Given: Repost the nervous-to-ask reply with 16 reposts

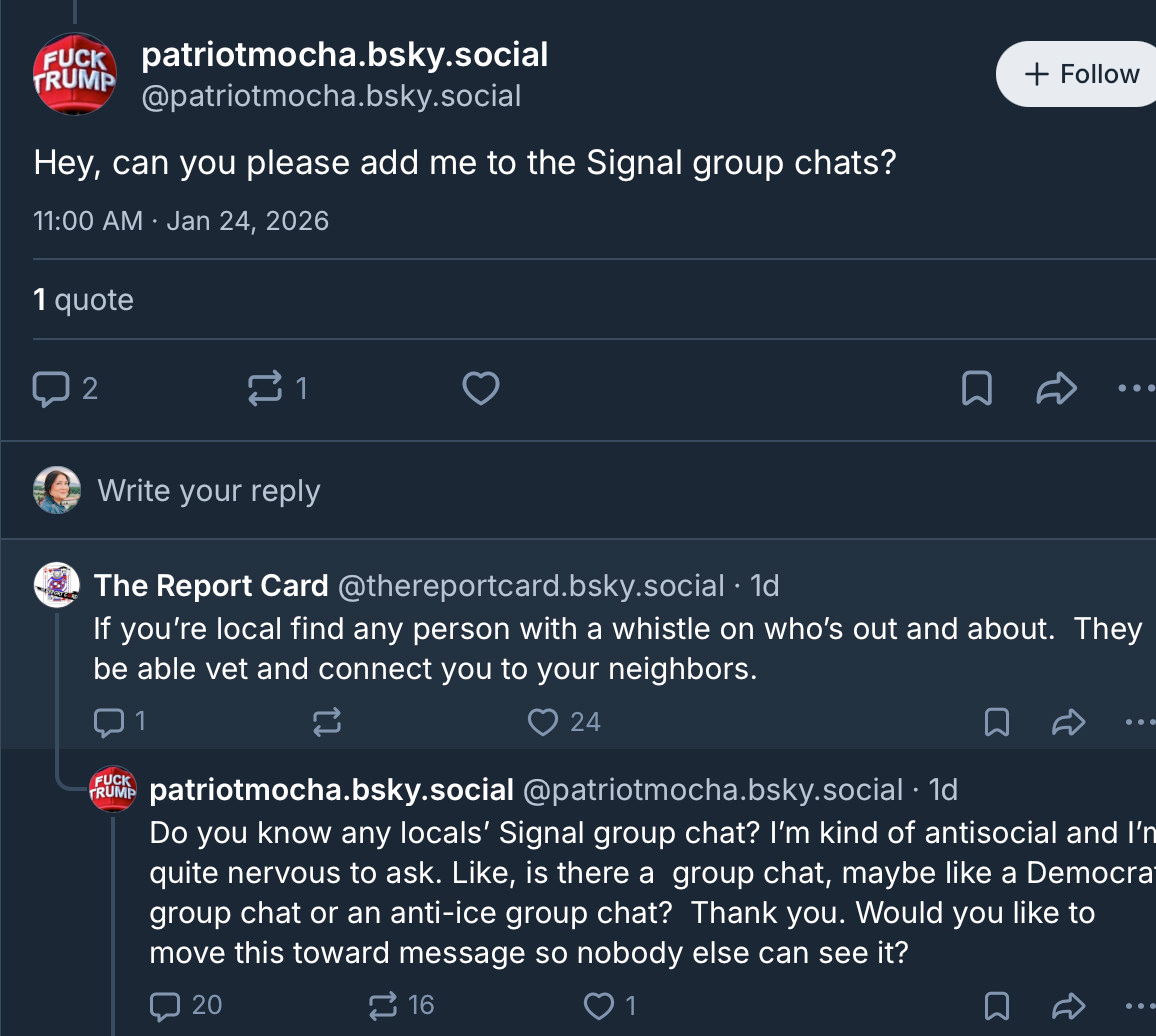Looking at the screenshot, I should click(x=383, y=1005).
